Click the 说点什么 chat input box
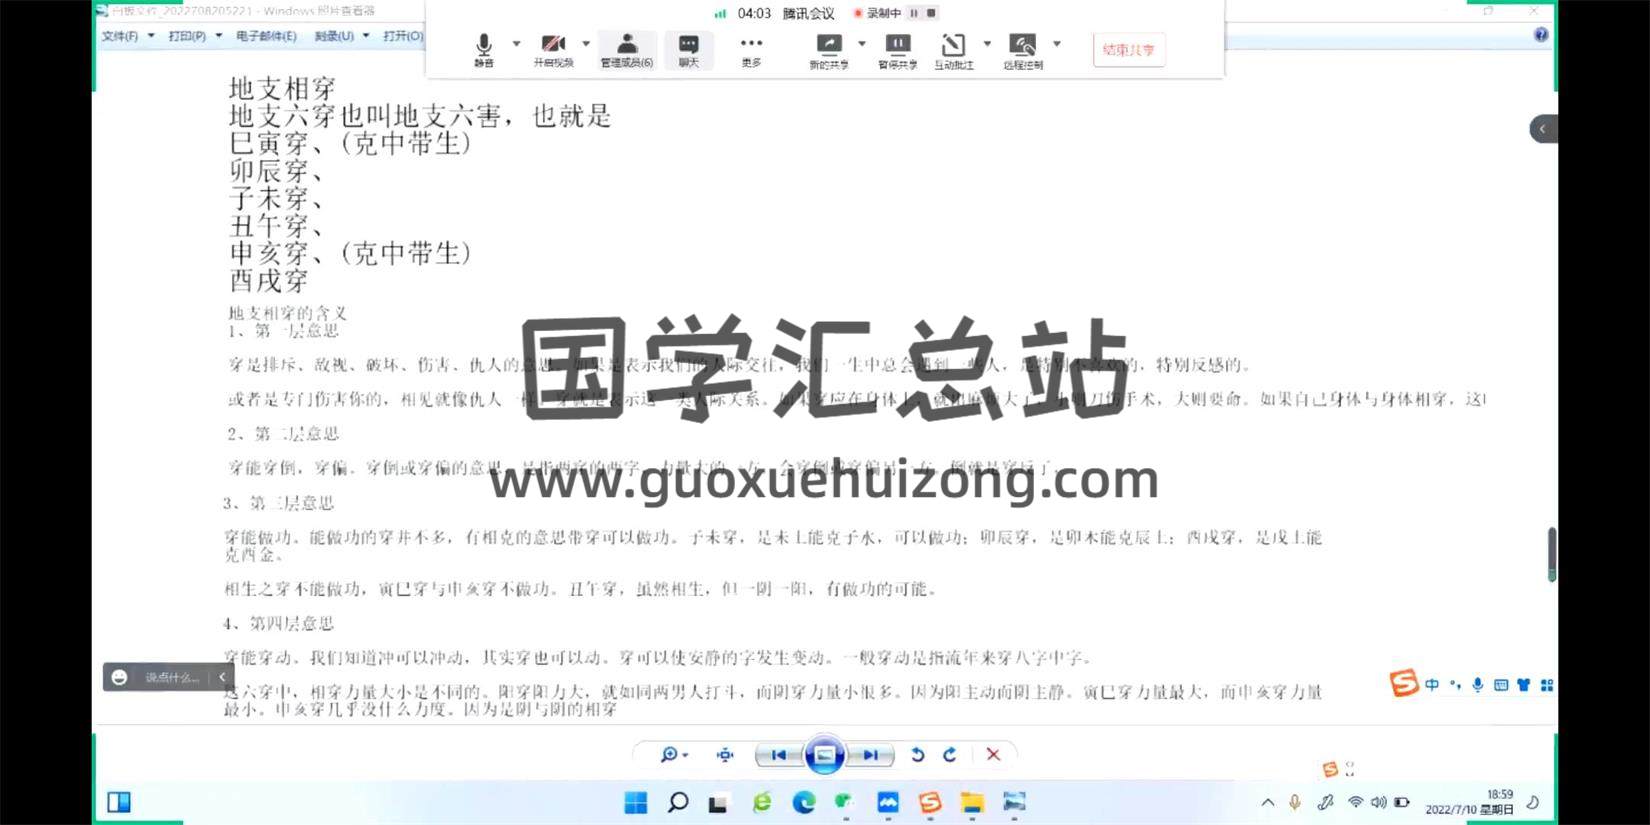 point(172,678)
